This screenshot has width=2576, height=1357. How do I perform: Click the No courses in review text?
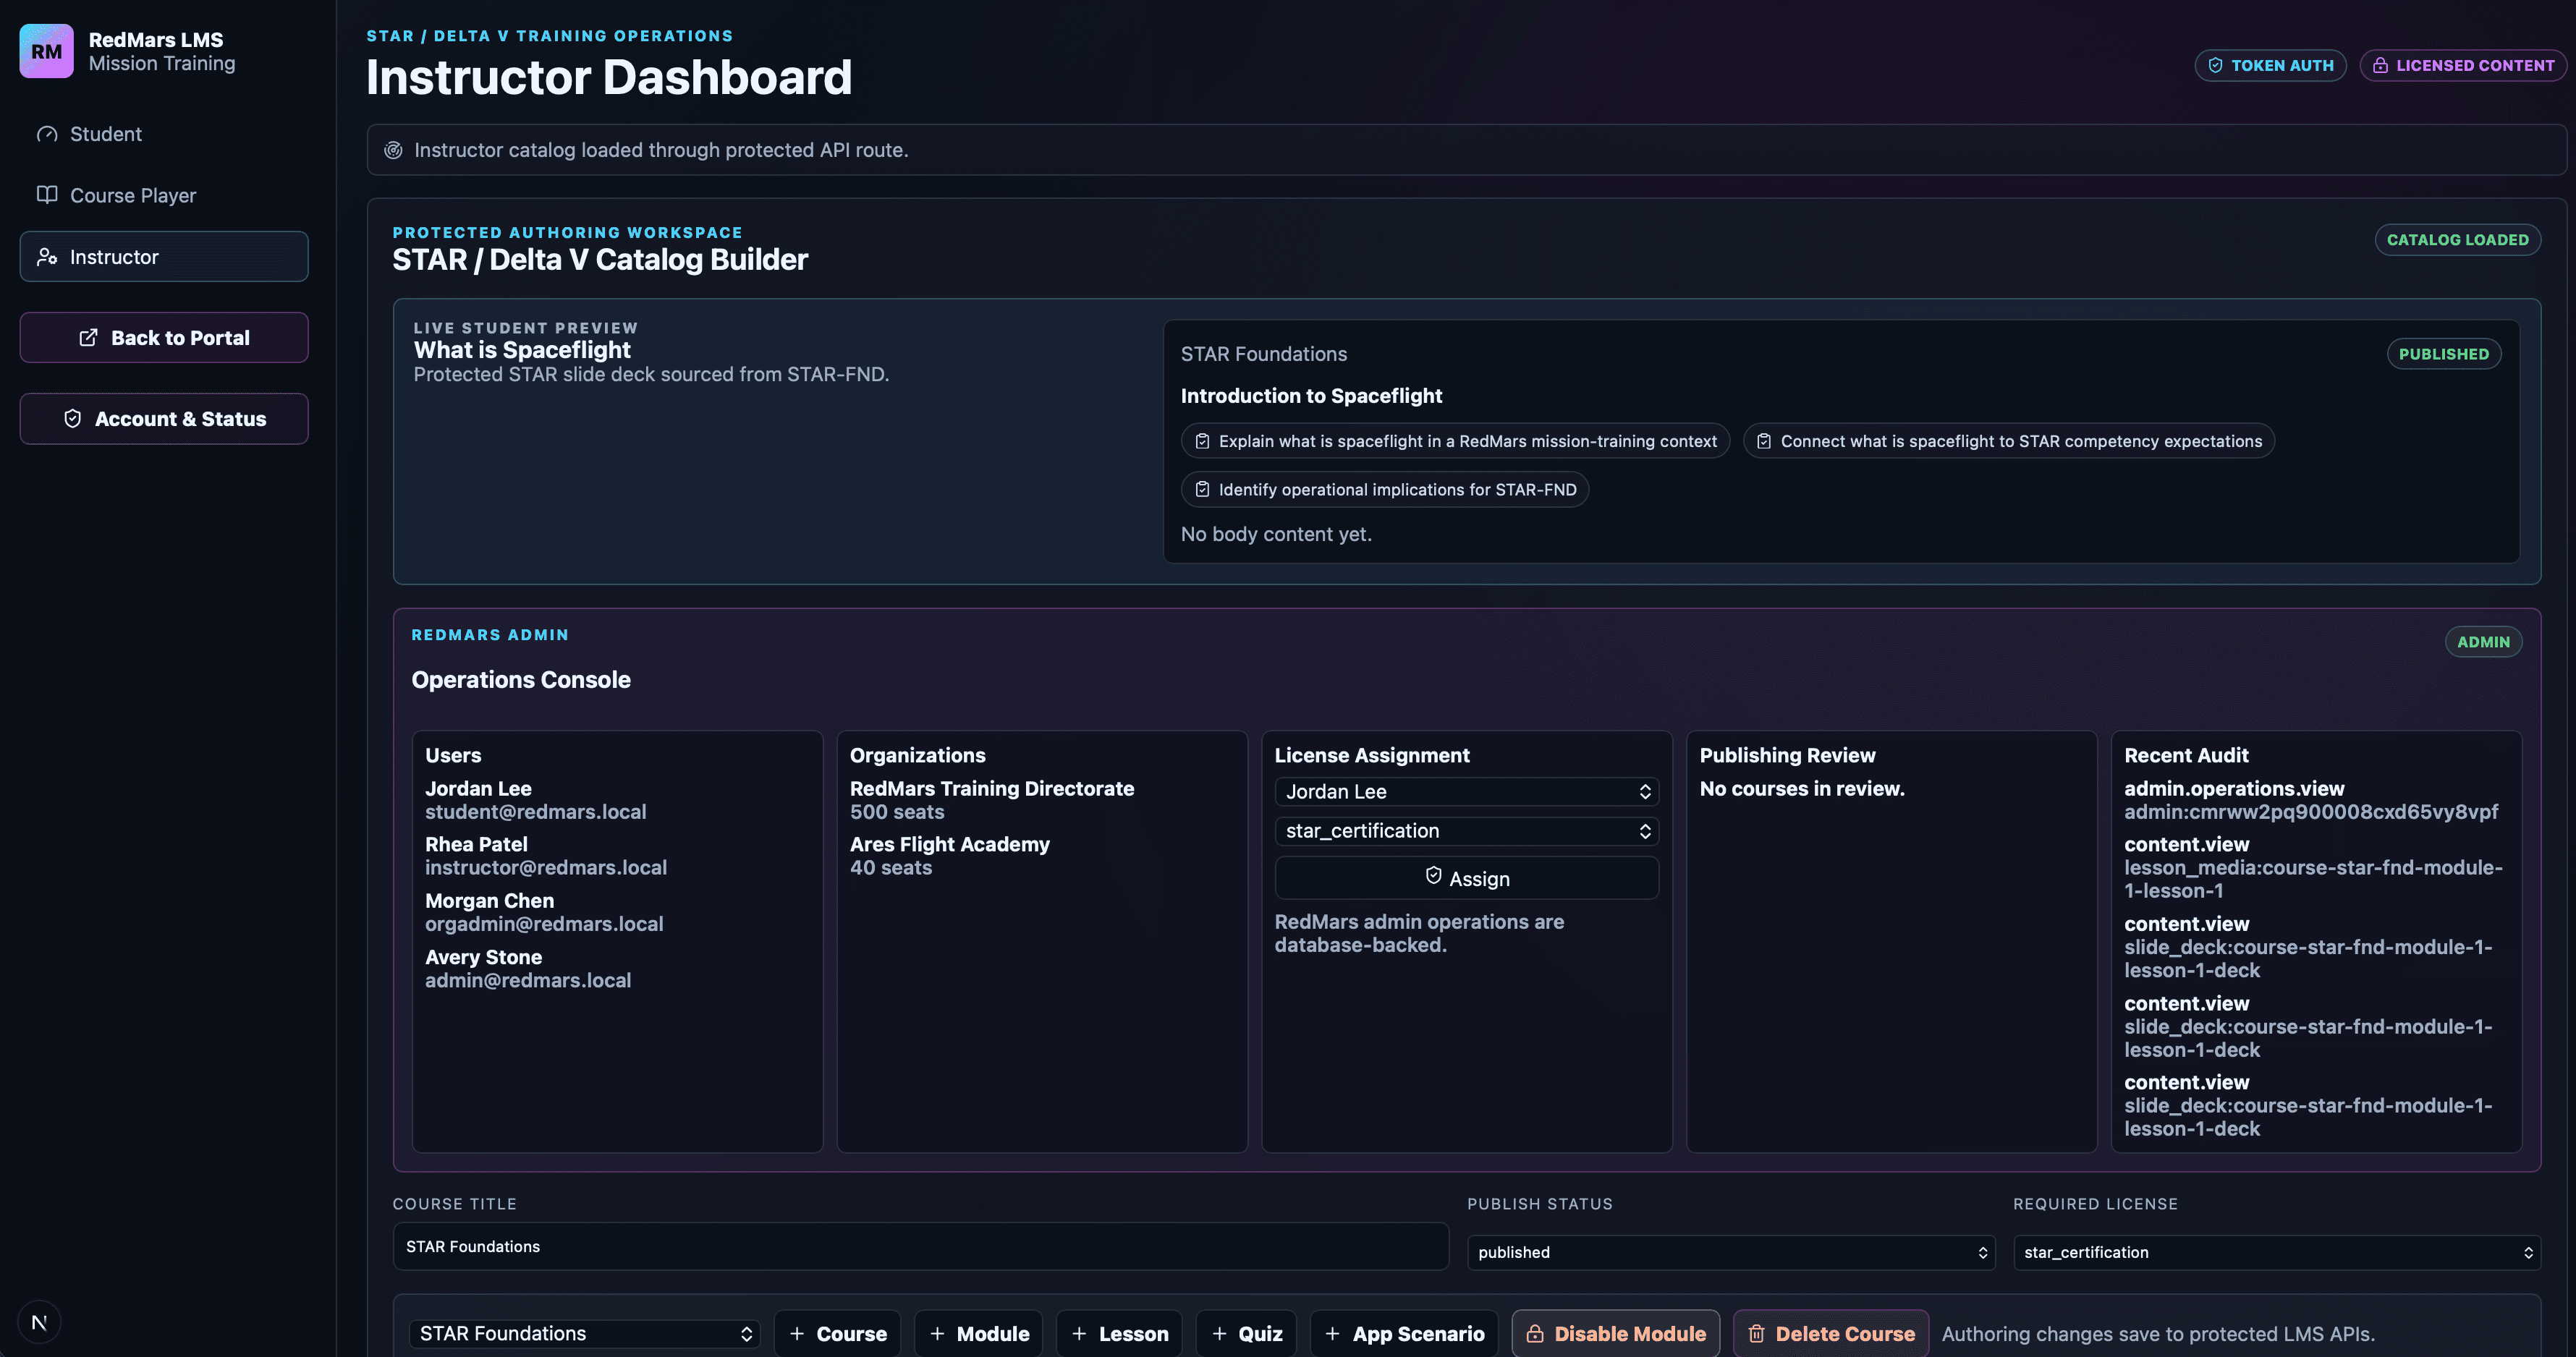pyautogui.click(x=1802, y=788)
